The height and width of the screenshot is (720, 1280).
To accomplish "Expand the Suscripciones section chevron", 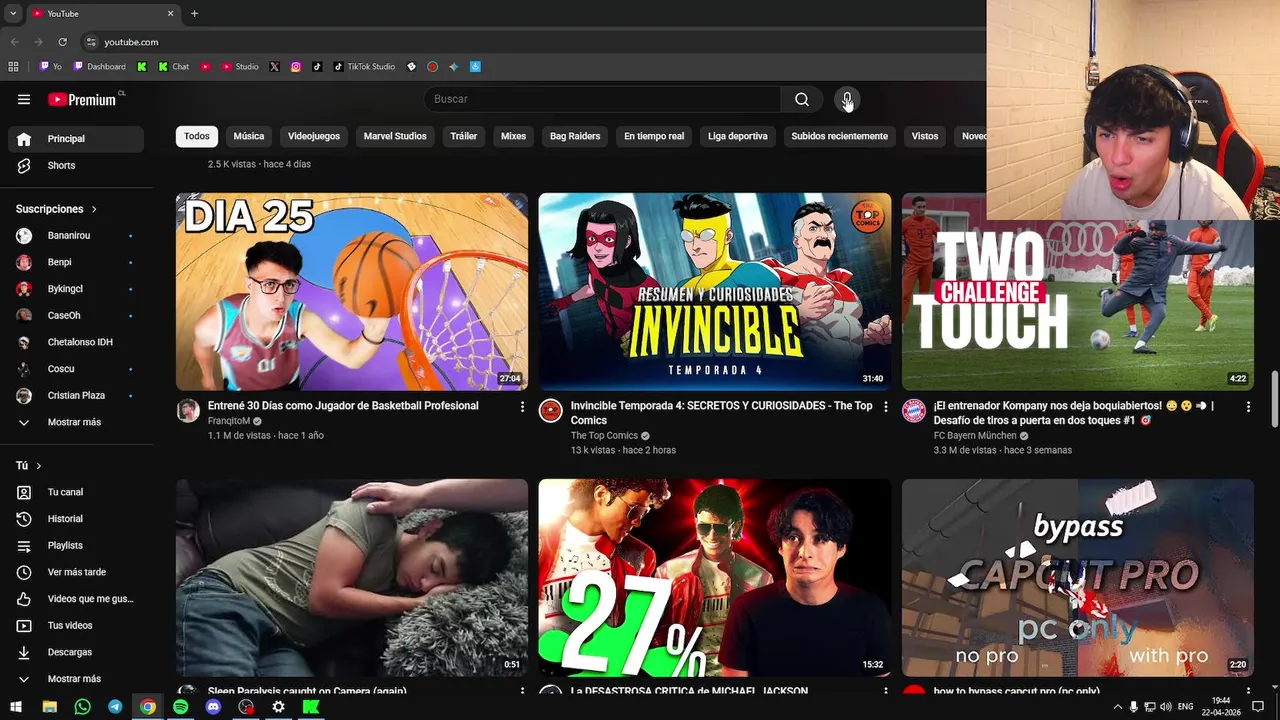I will point(94,209).
